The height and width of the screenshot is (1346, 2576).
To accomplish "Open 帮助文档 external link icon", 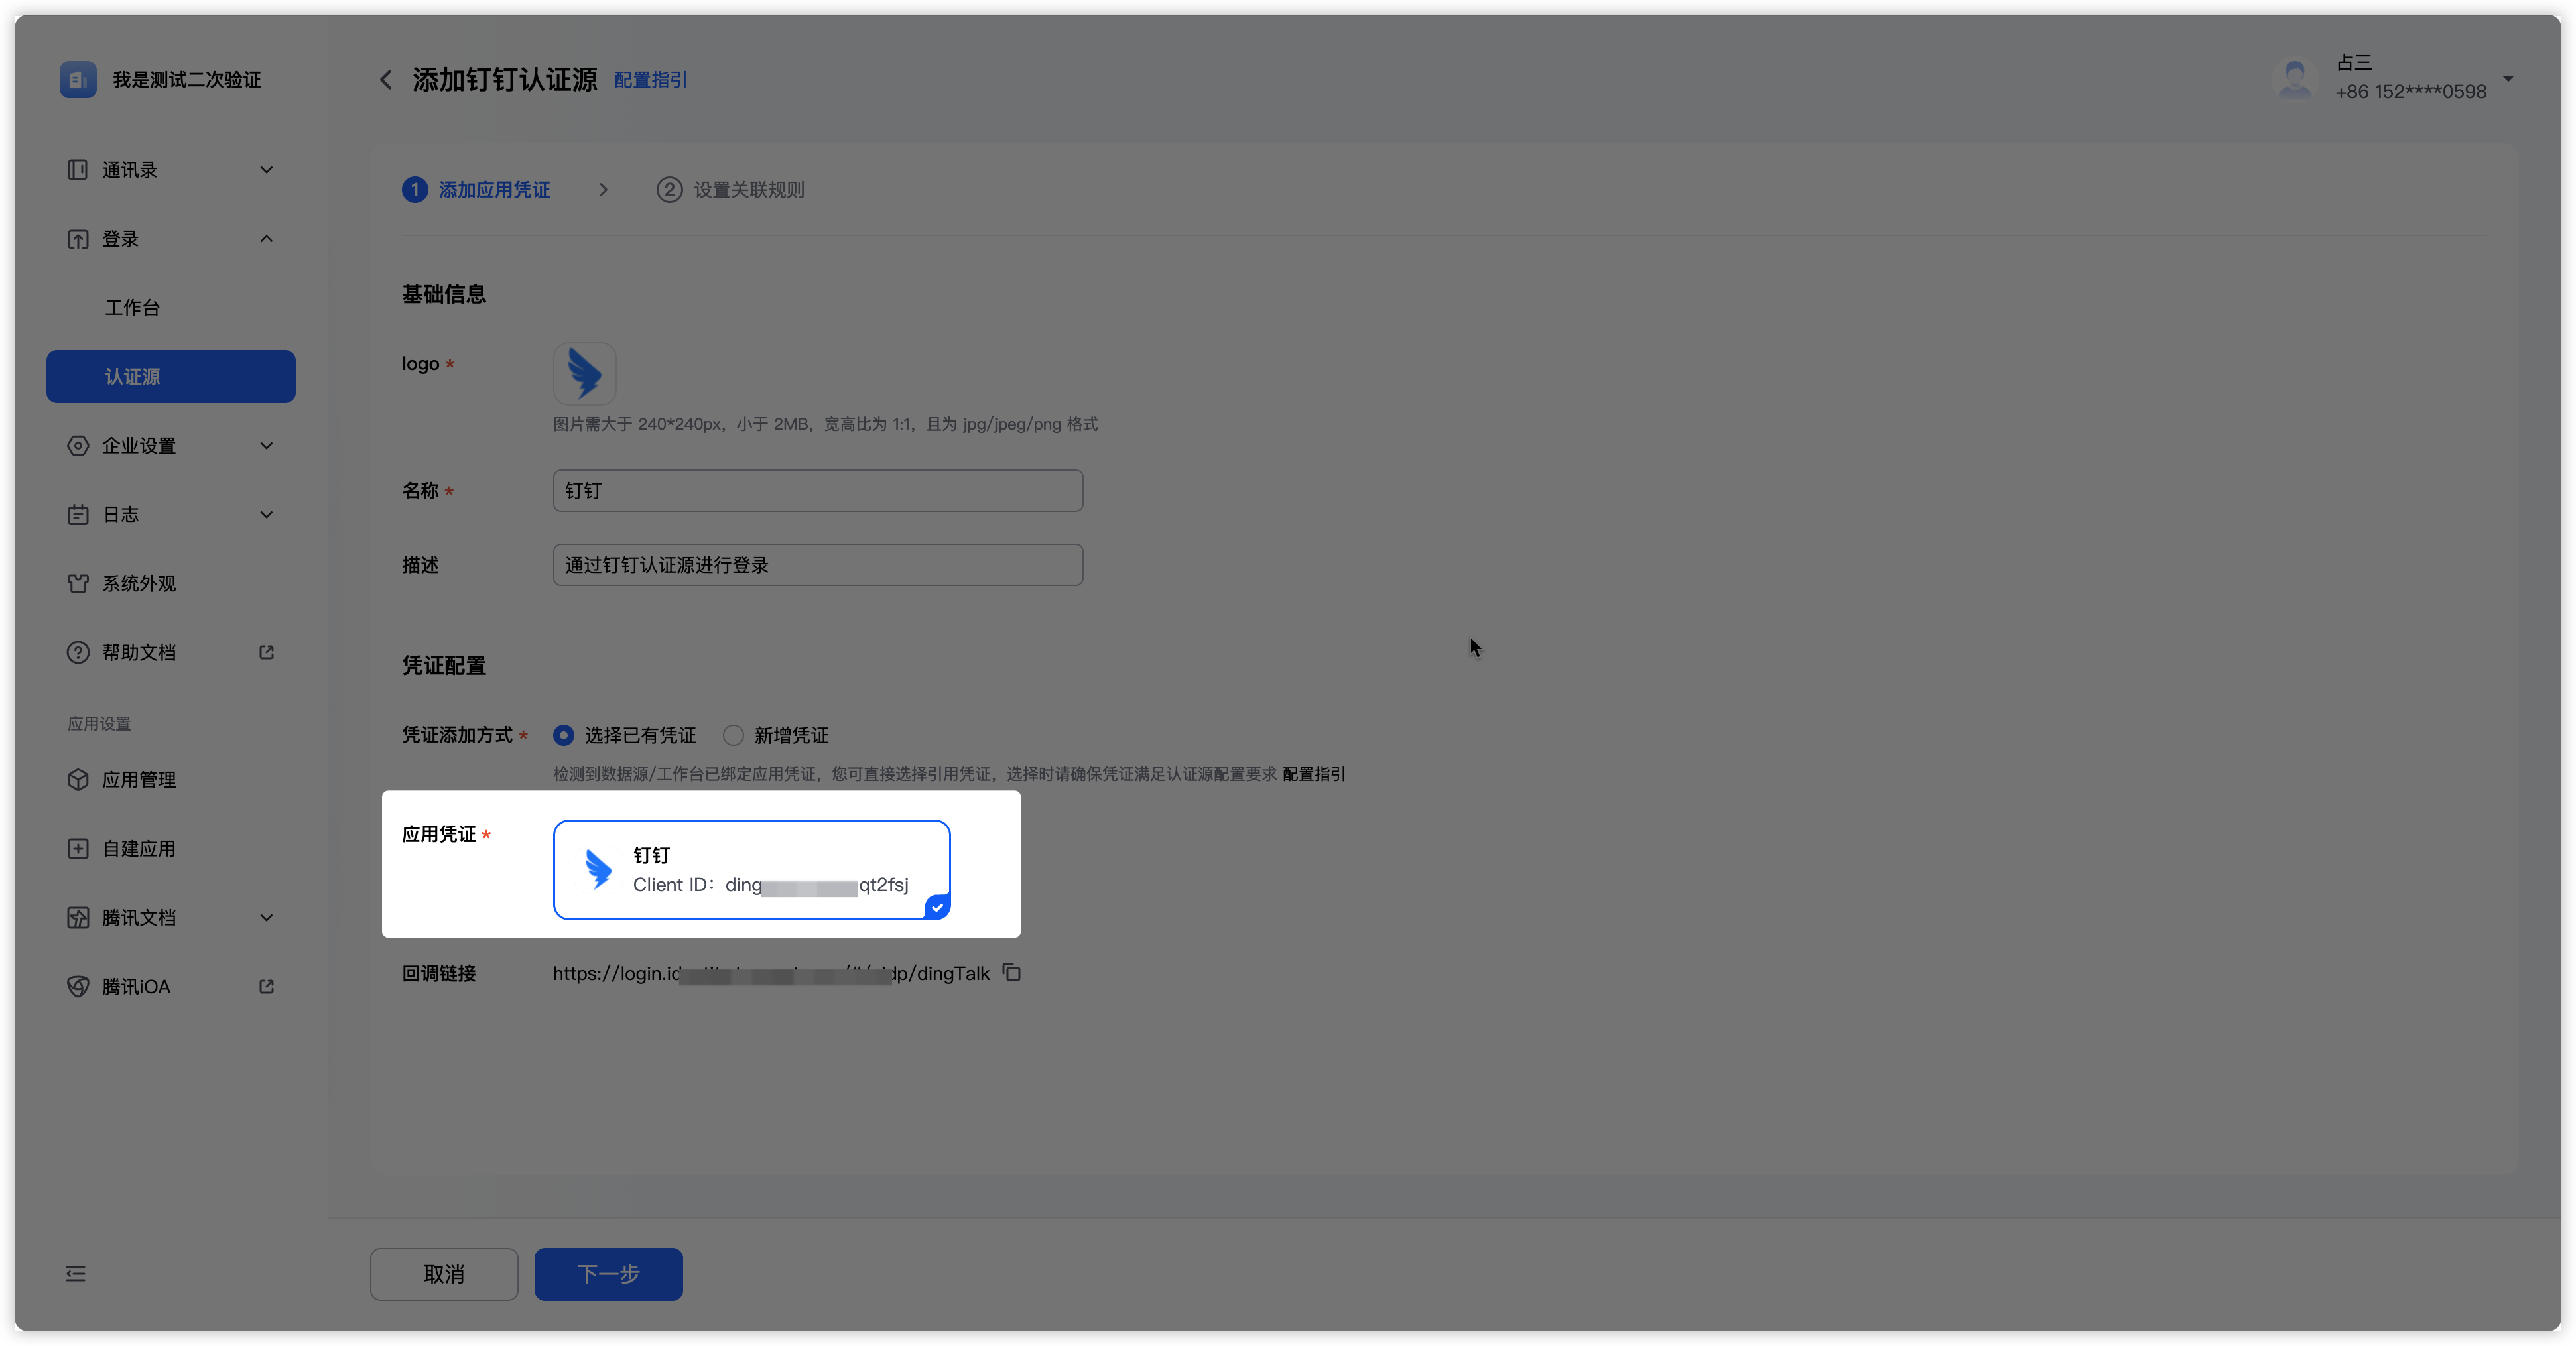I will (x=266, y=653).
